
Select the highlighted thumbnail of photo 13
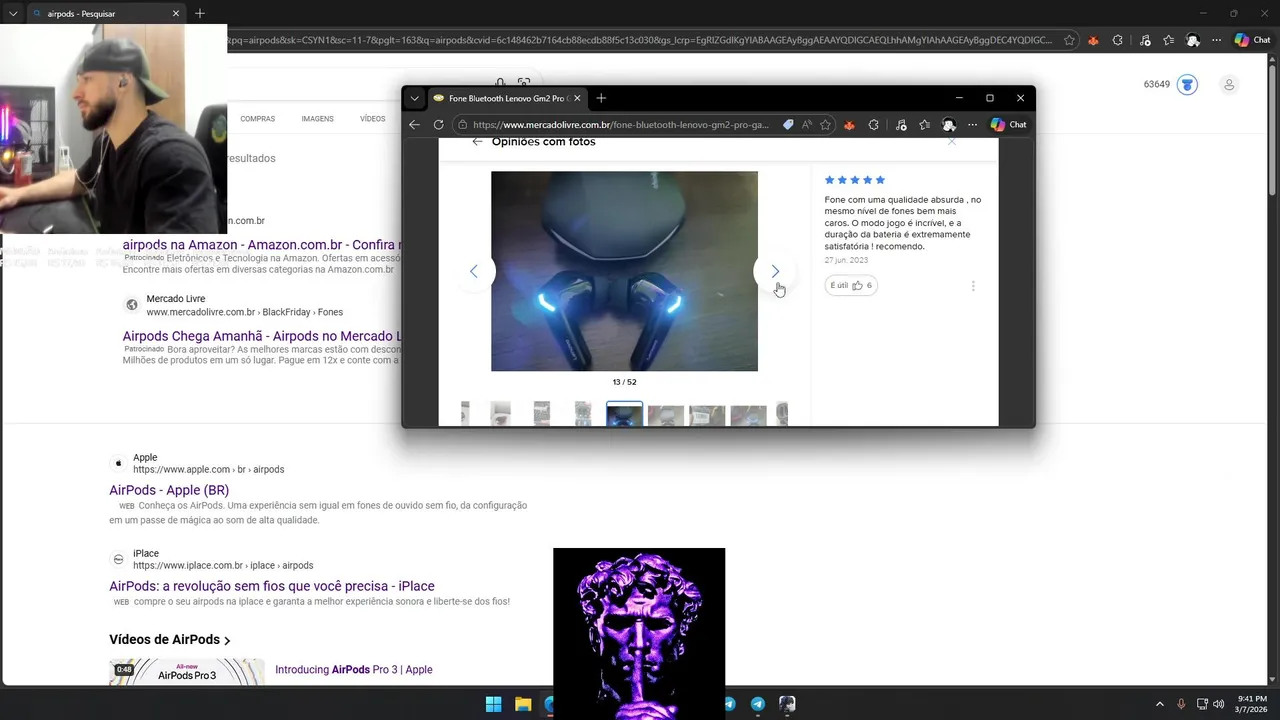(x=625, y=414)
